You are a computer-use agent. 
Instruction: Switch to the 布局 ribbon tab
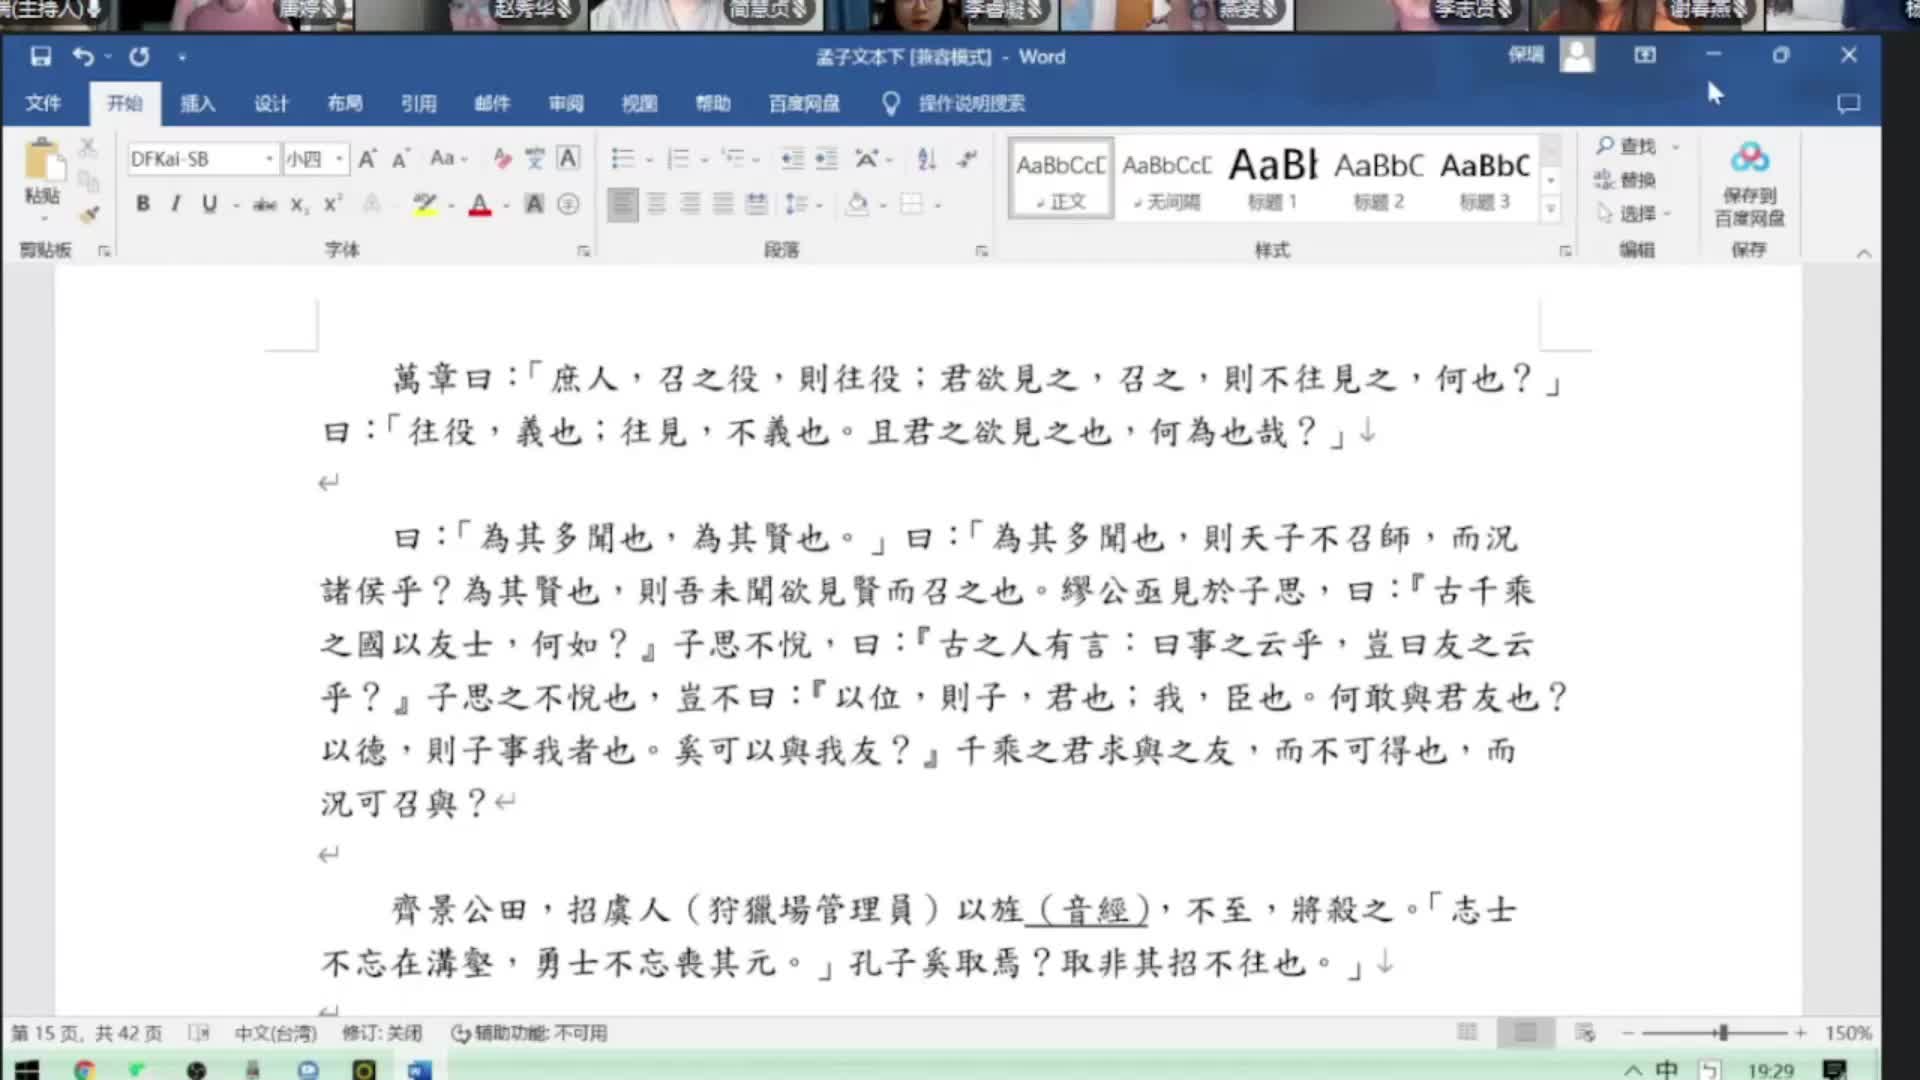coord(345,103)
